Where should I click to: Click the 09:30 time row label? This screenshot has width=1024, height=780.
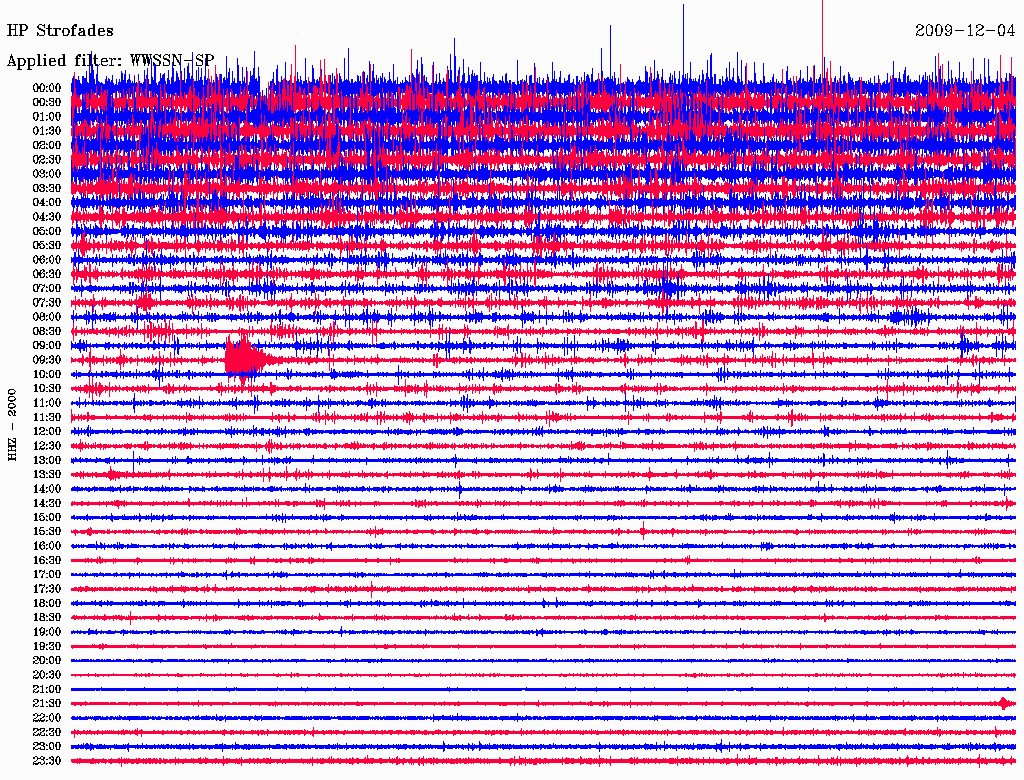coord(47,360)
